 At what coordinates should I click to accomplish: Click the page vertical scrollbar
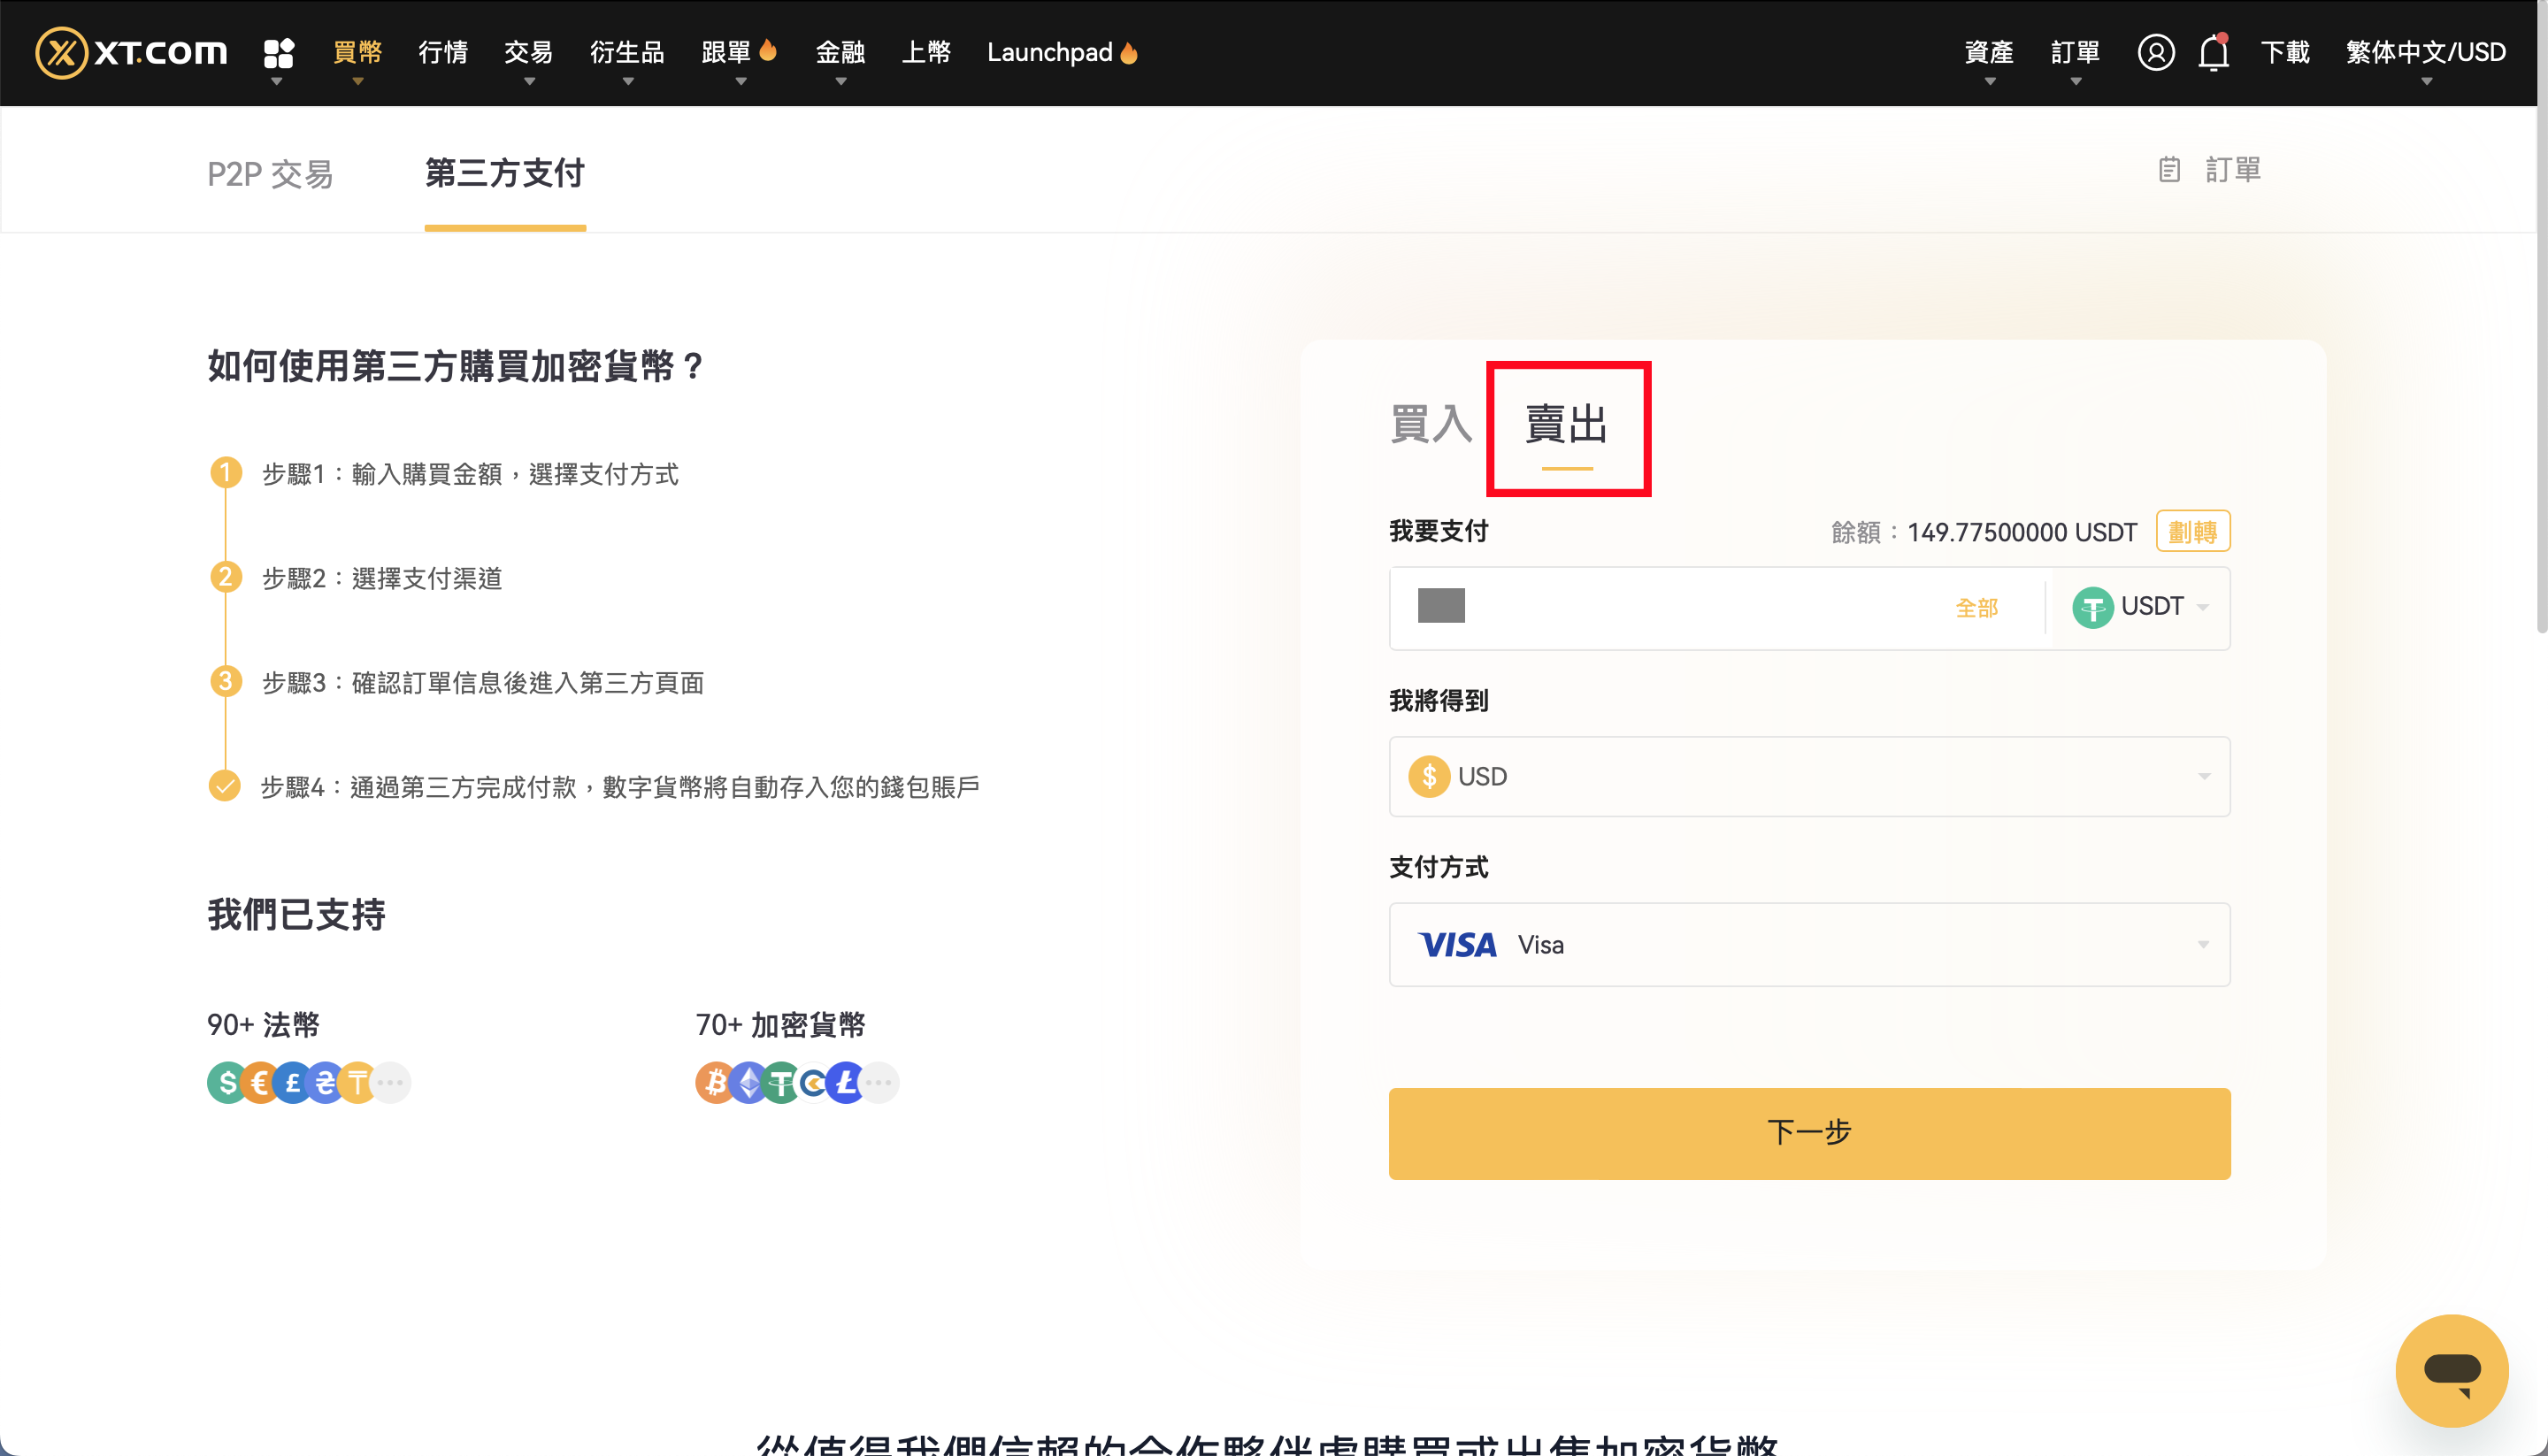click(2542, 316)
